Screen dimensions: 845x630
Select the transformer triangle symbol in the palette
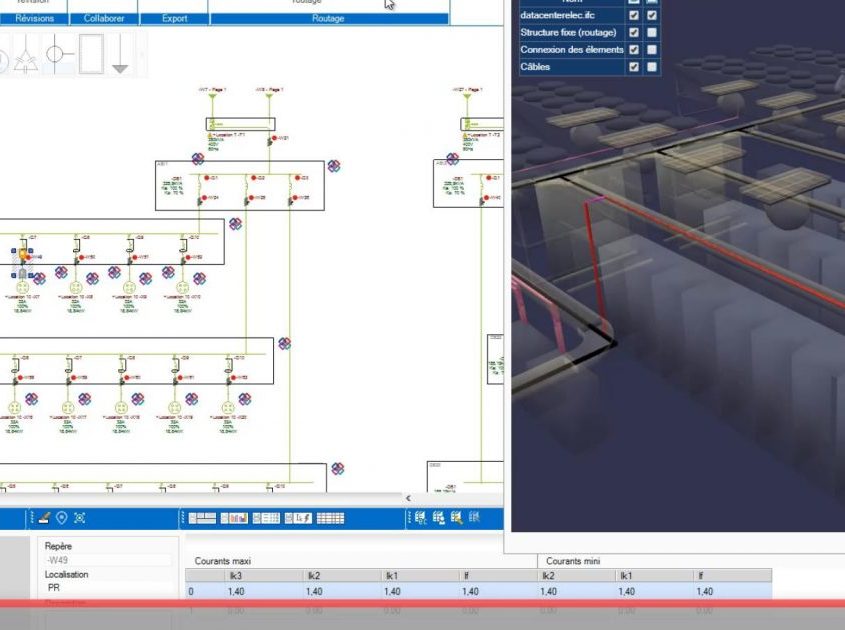click(25, 54)
